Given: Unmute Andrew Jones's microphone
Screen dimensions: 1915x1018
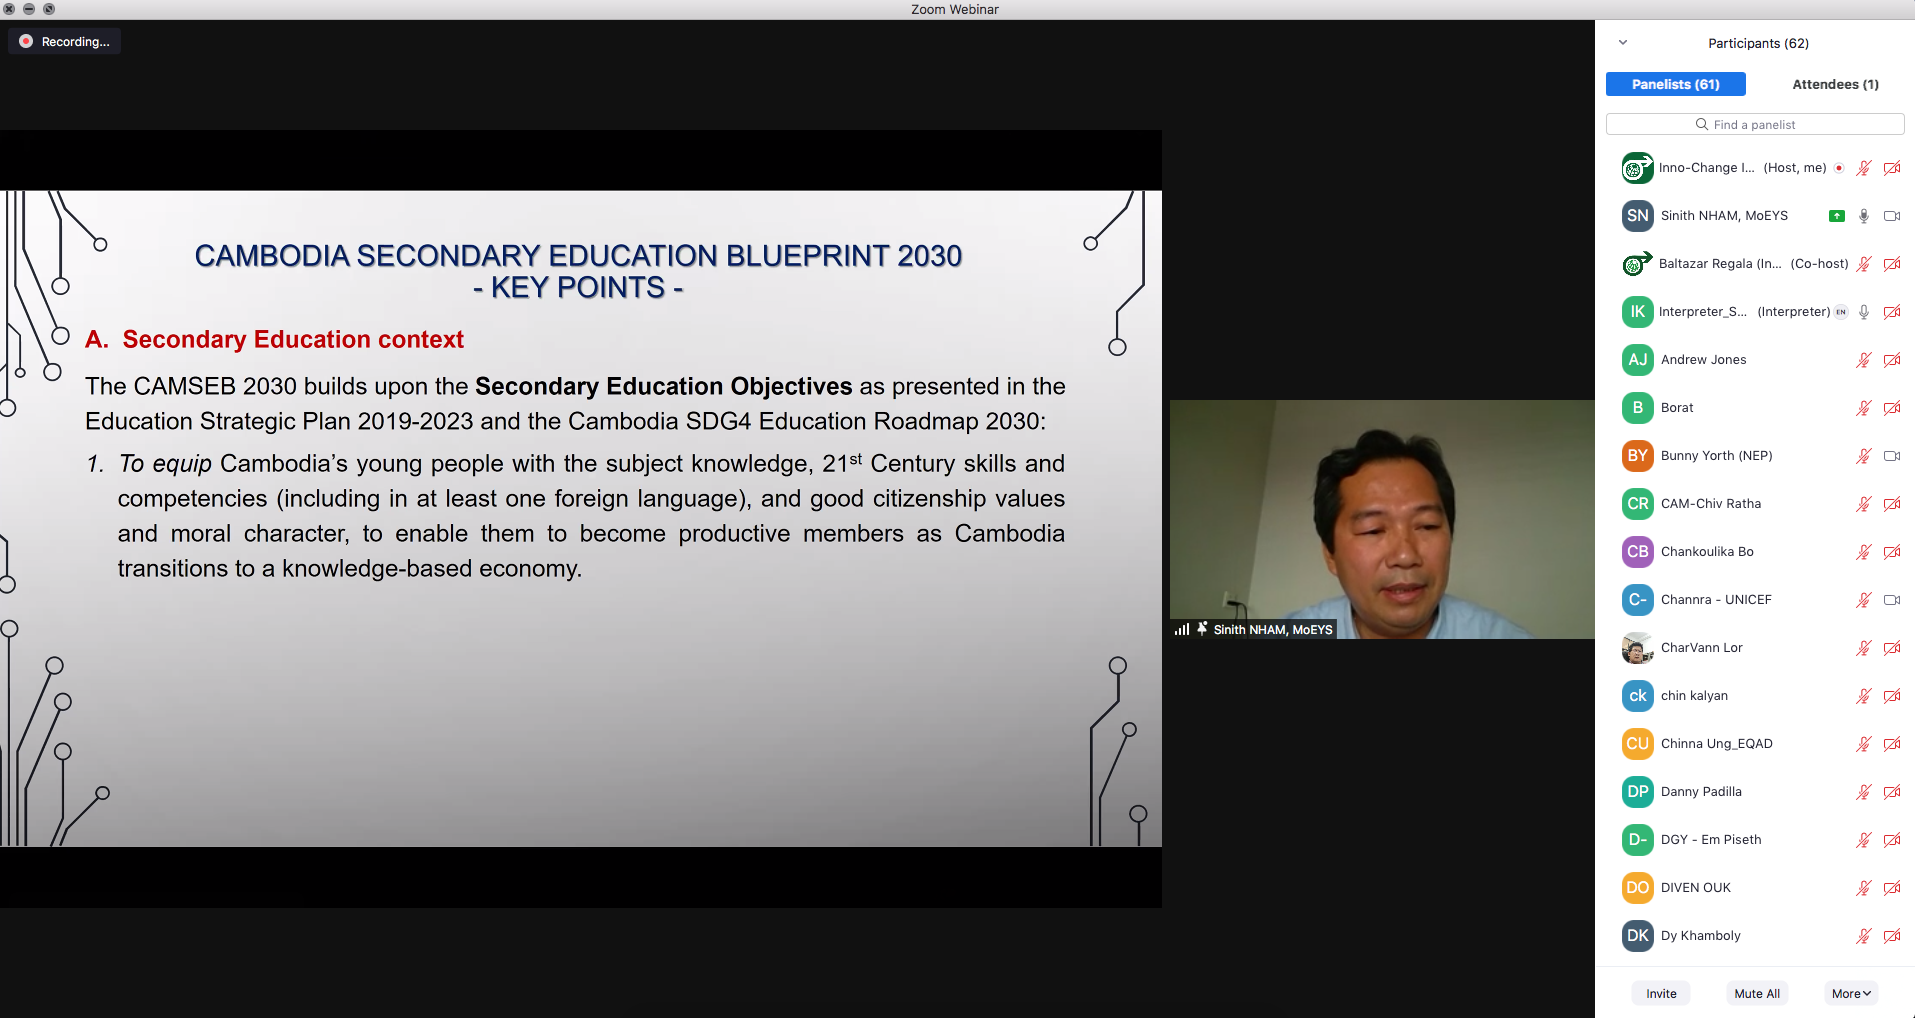Looking at the screenshot, I should [x=1864, y=360].
